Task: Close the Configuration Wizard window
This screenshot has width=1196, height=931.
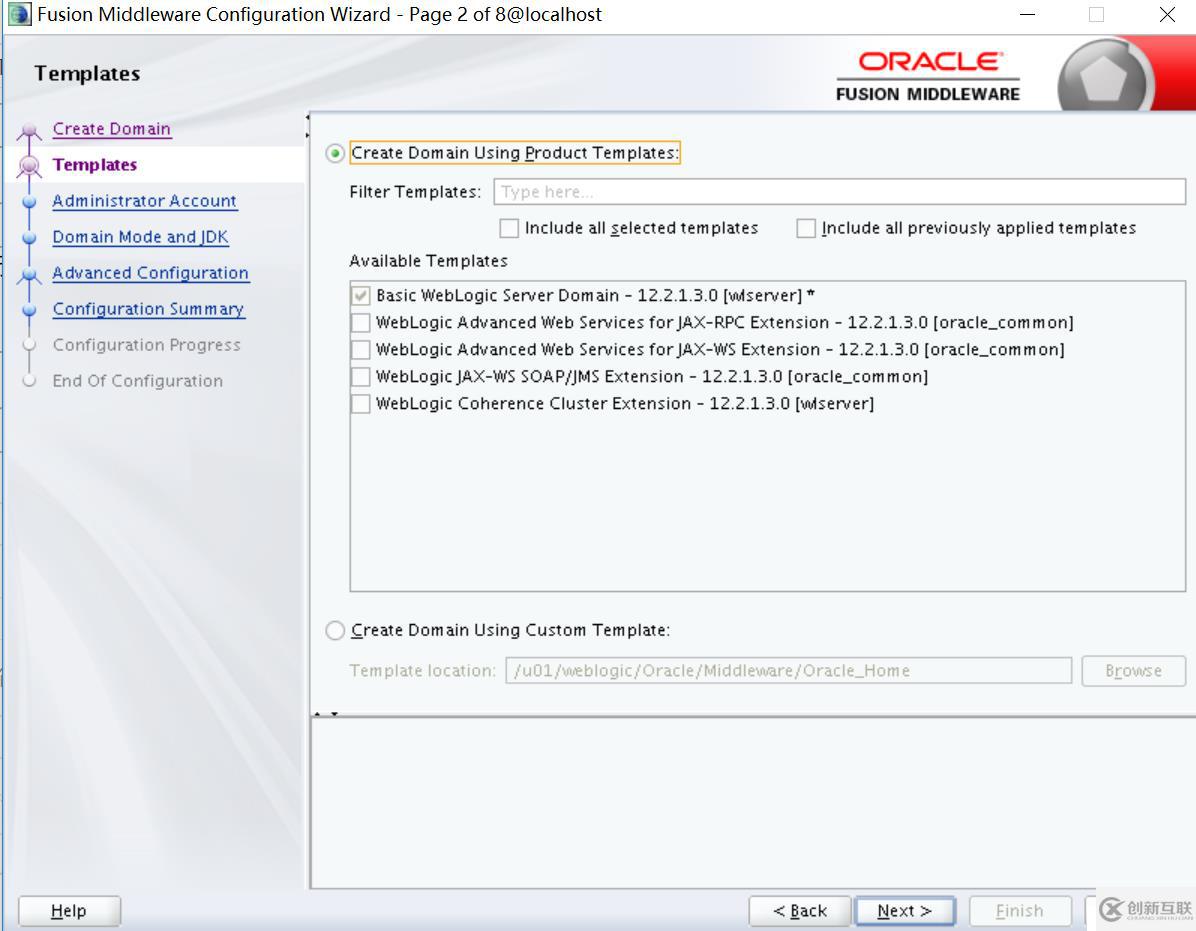Action: 1167,14
